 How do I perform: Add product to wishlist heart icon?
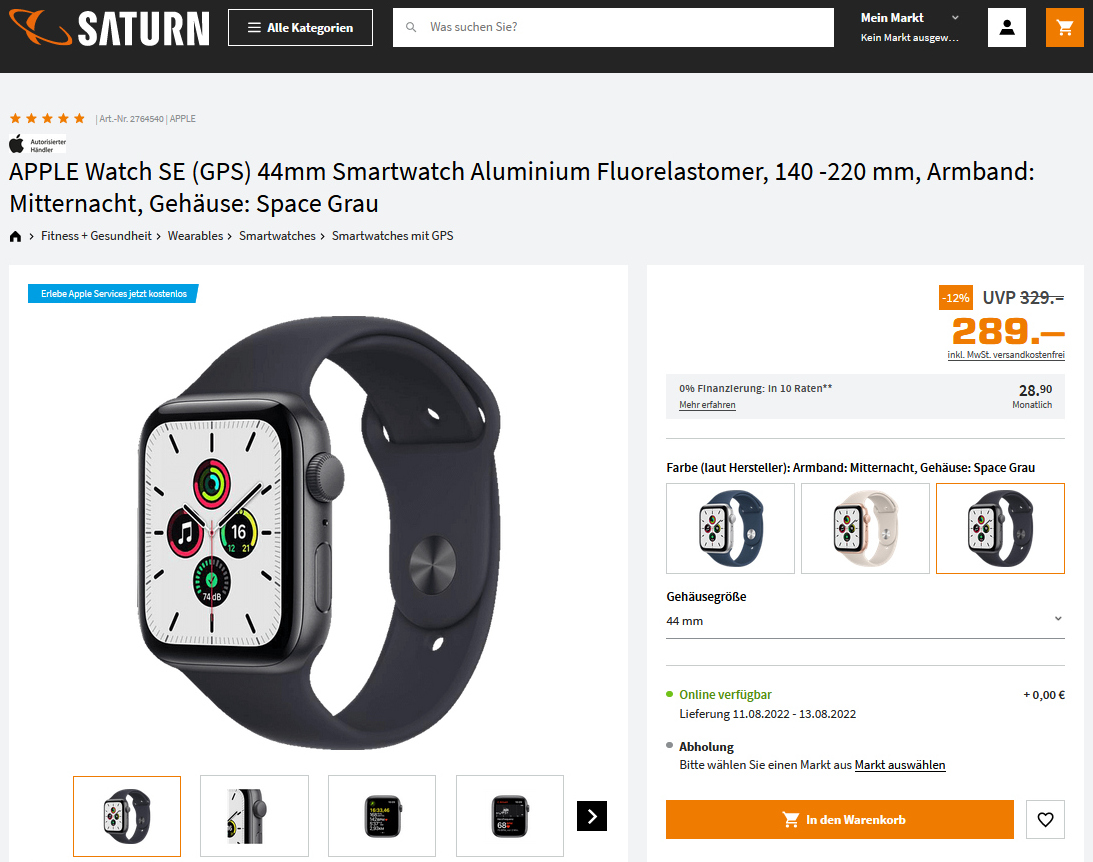[x=1045, y=819]
